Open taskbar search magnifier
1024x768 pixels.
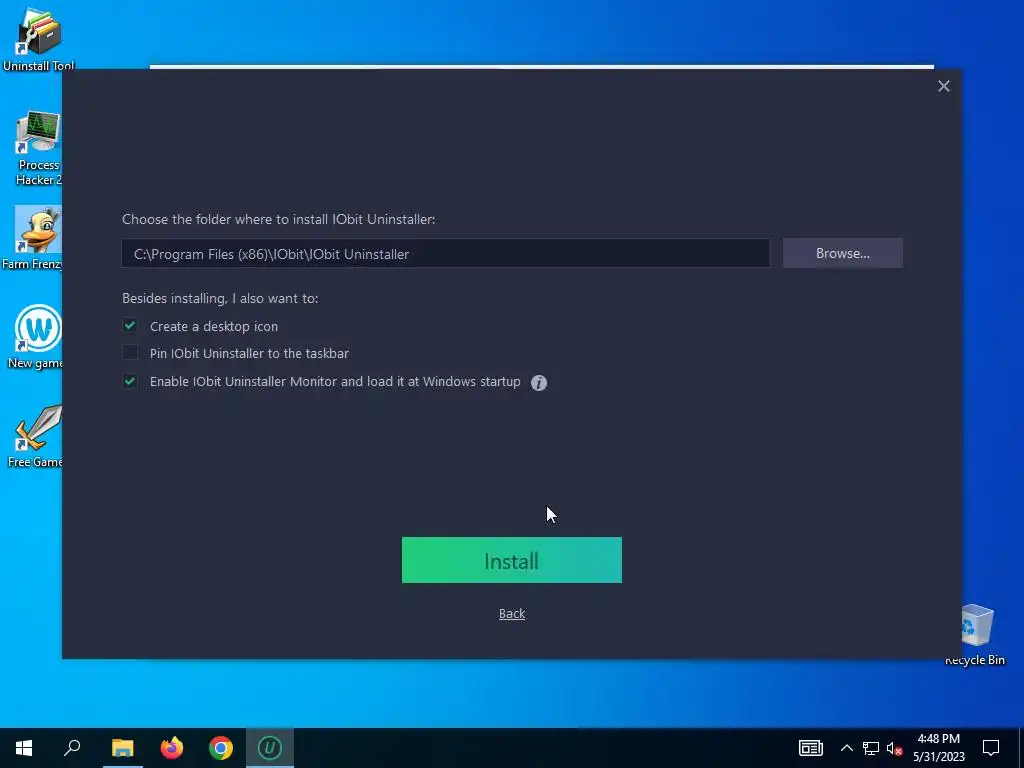(72, 748)
